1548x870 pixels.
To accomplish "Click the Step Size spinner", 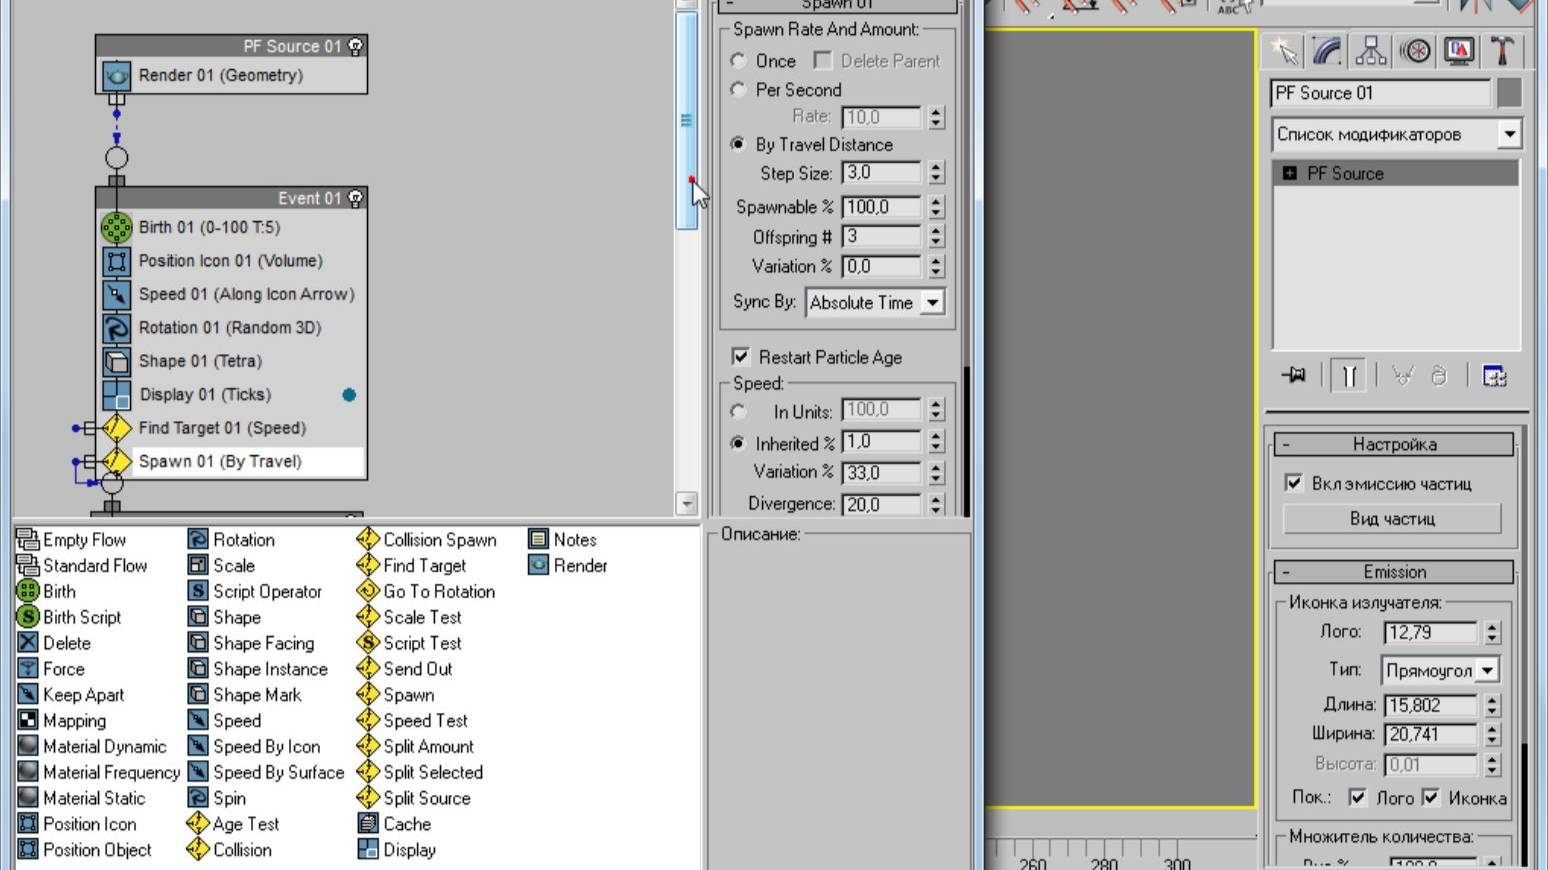I will tap(936, 173).
